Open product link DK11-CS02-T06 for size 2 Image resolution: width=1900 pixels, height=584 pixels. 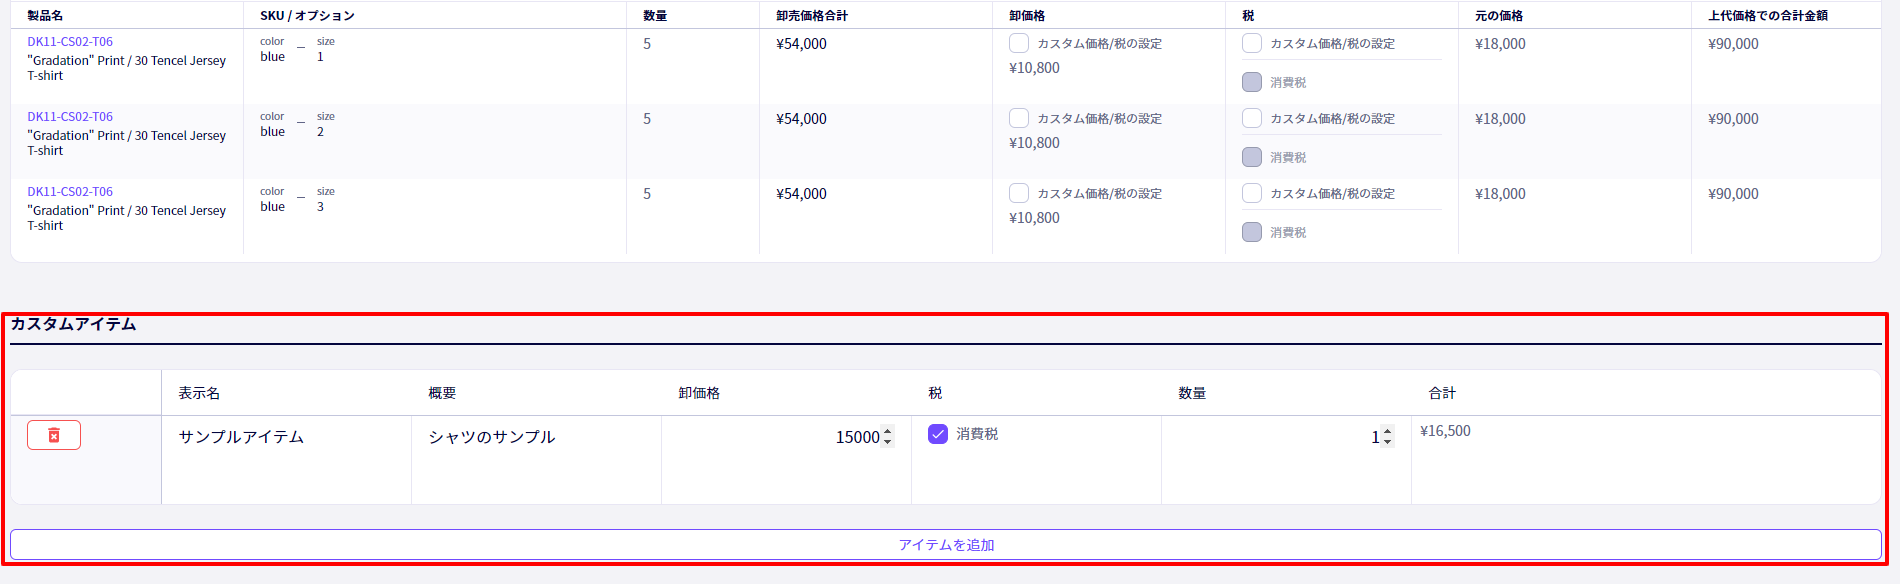coord(70,117)
